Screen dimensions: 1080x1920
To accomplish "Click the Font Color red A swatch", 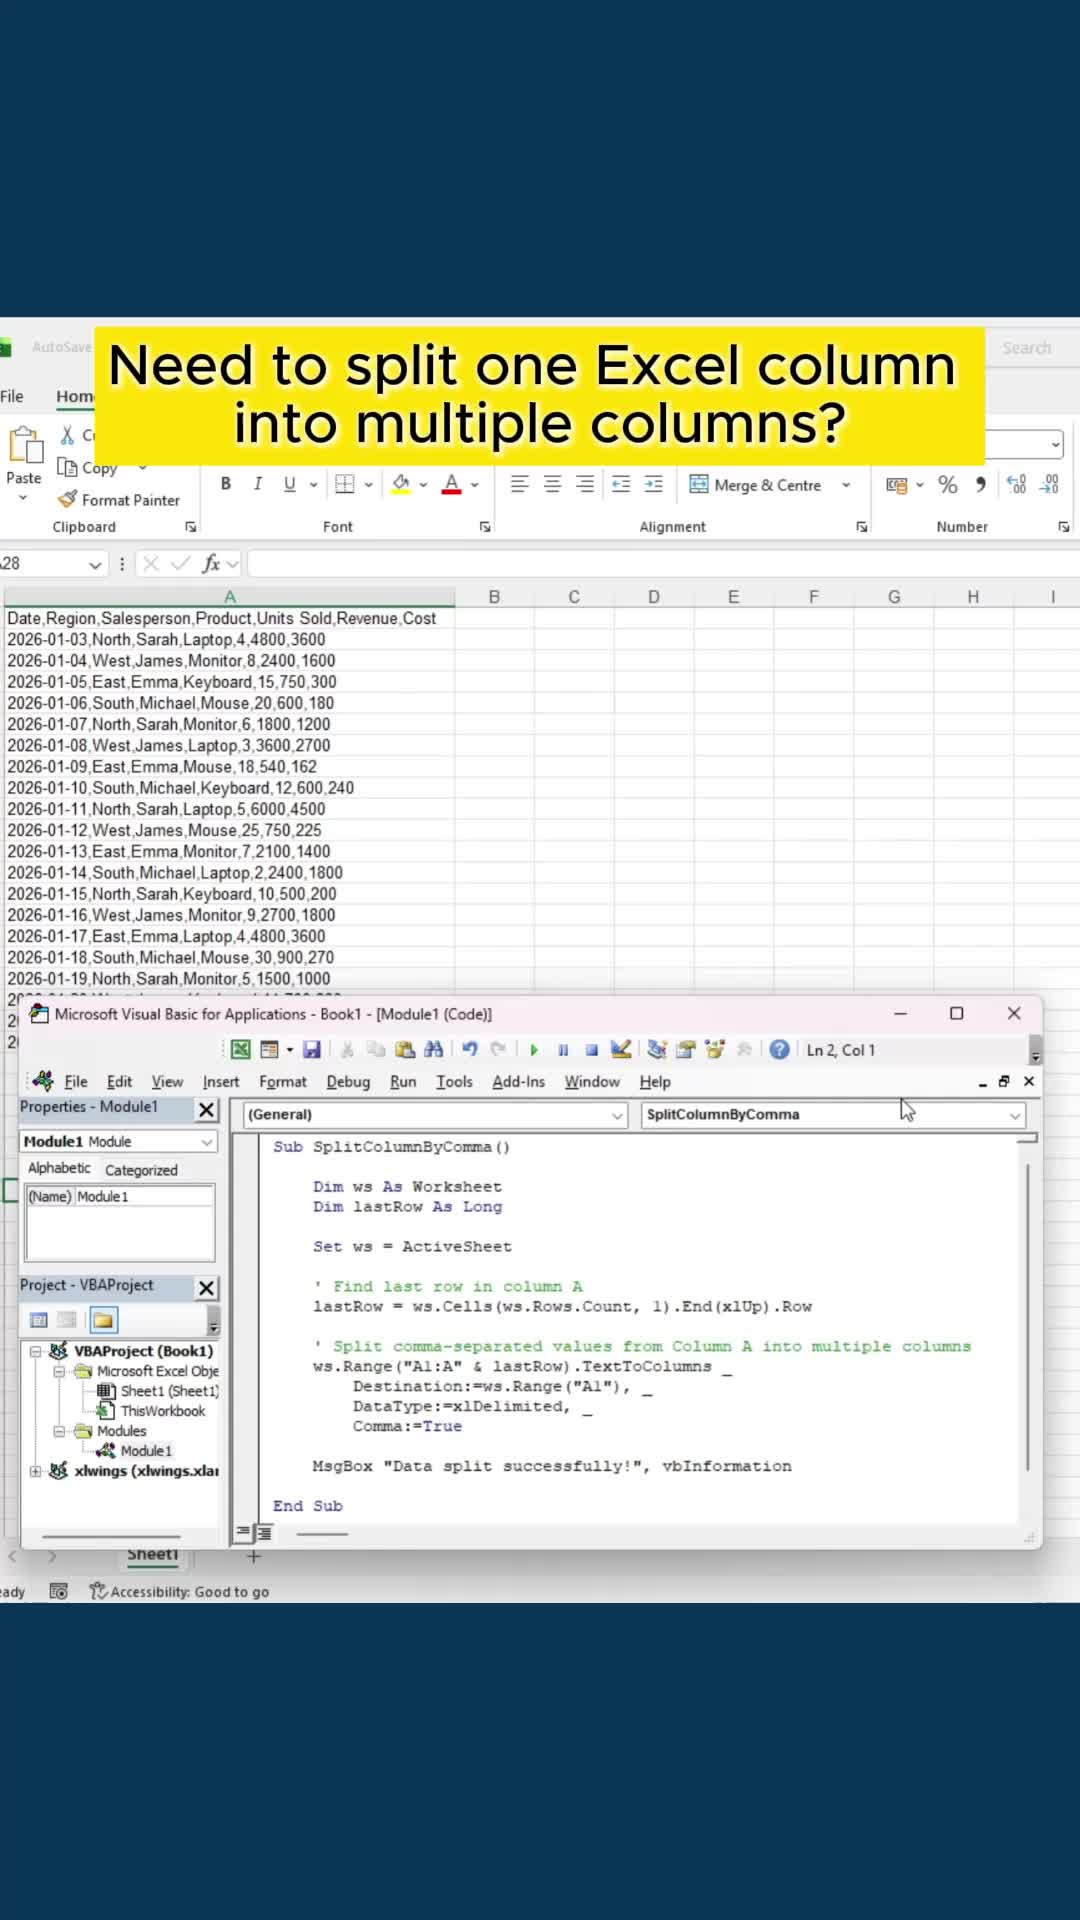I will point(452,485).
